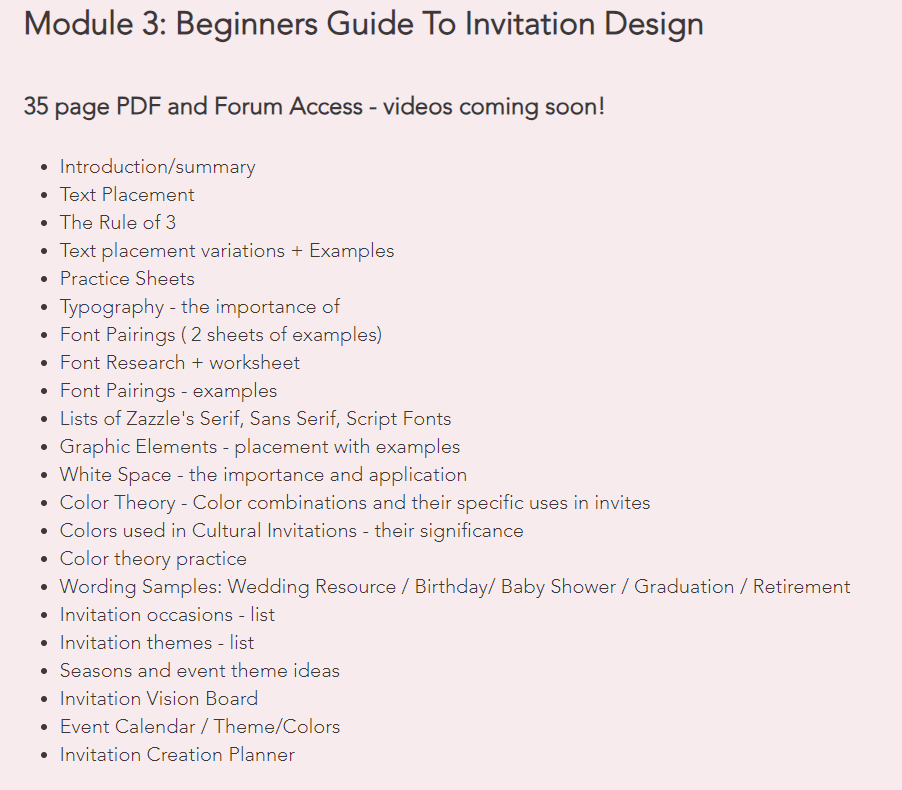
Task: Click the 35 page PDF subheading
Action: 314,107
